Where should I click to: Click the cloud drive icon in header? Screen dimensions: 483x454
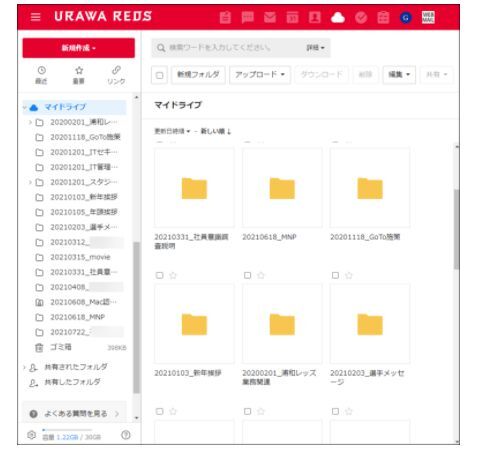coord(338,17)
